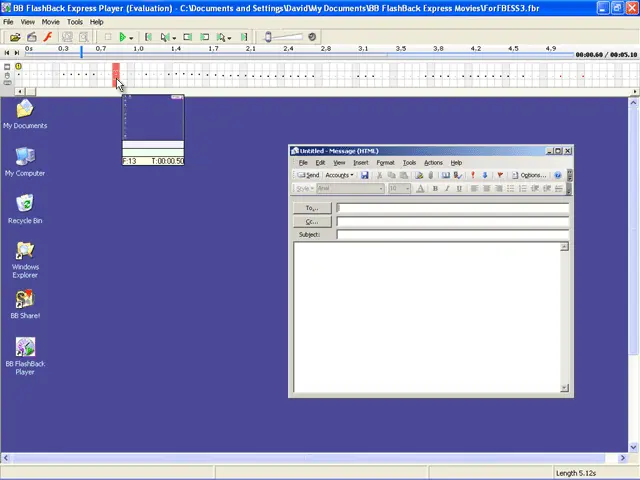Open the Tools menu of the player
Image resolution: width=640 pixels, height=480 pixels.
(75, 22)
